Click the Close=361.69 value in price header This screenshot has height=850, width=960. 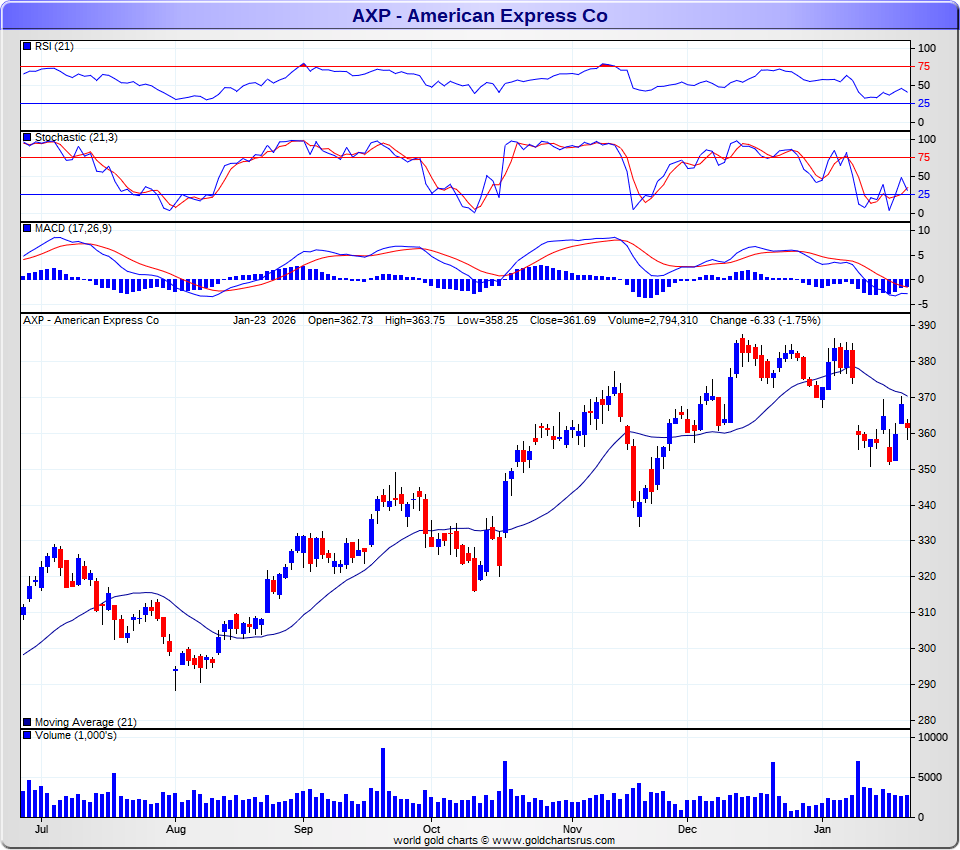pos(563,320)
